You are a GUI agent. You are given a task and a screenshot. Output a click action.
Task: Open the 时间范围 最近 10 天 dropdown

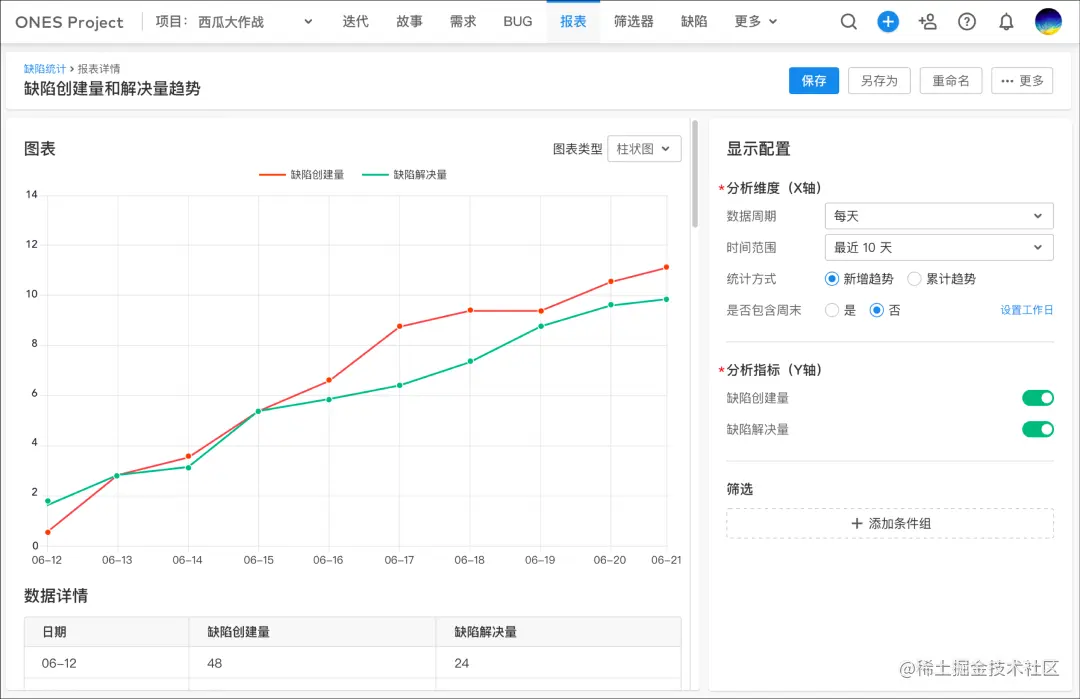[x=939, y=247]
